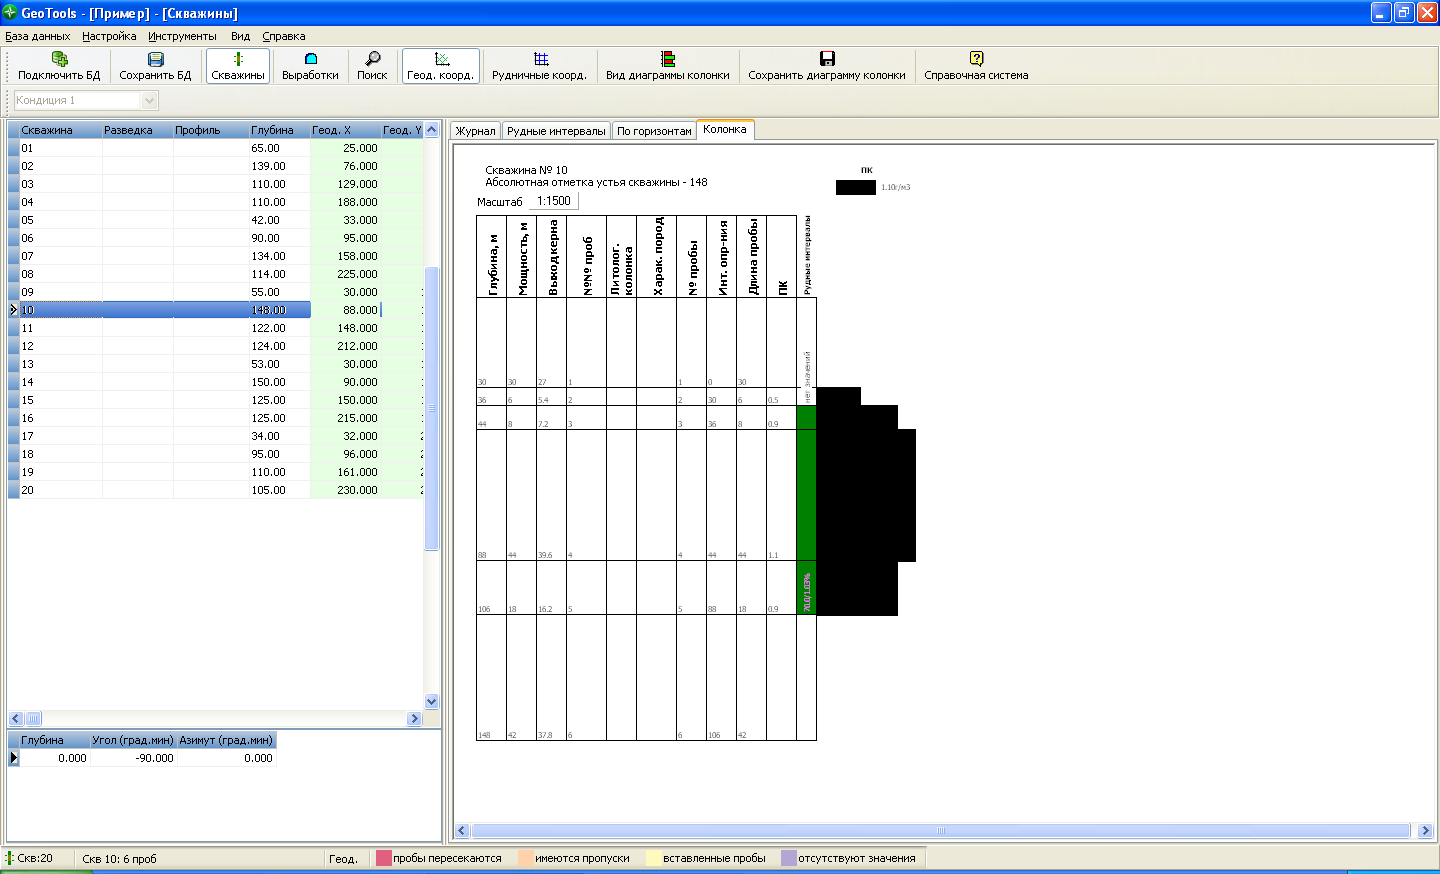
Task: Open the Инструменты menu
Action: tap(182, 36)
